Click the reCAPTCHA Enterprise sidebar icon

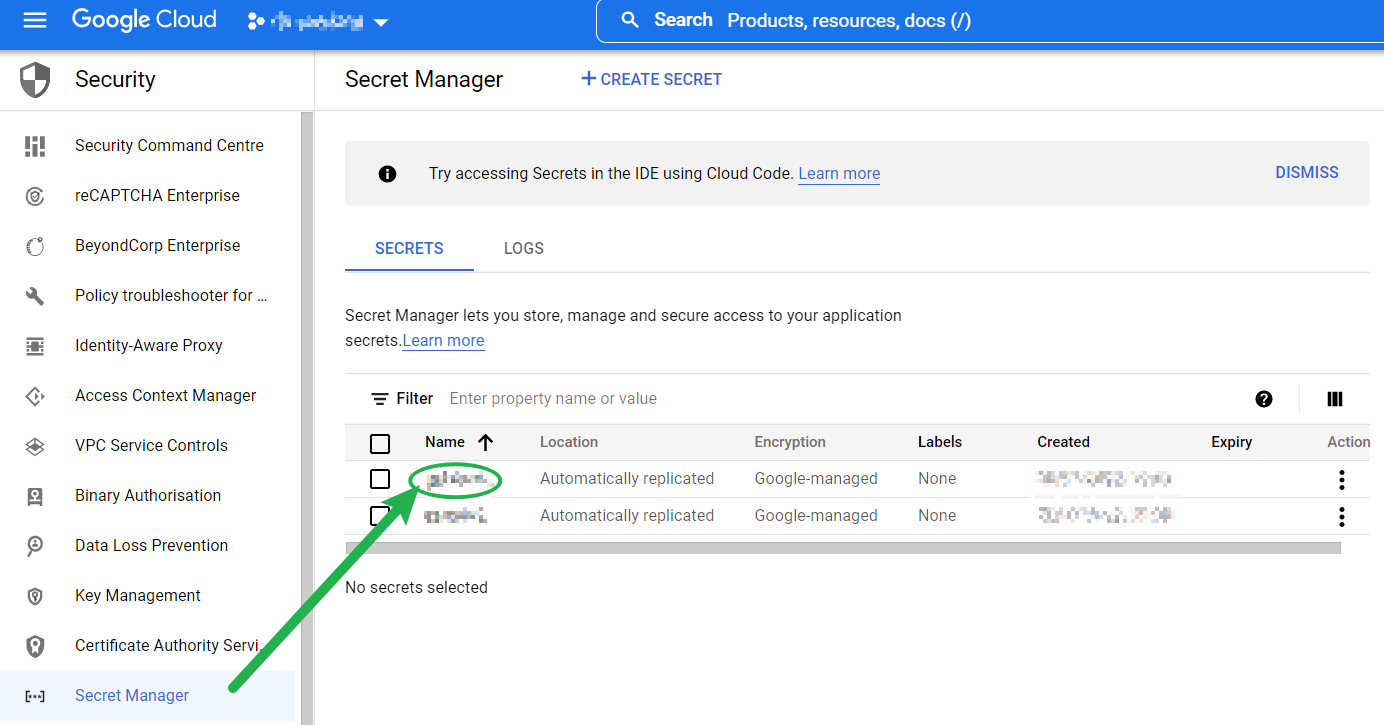(x=35, y=196)
